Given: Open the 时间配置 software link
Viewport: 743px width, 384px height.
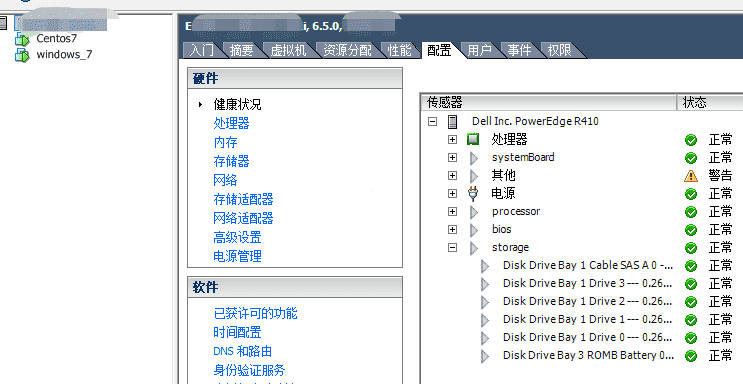Looking at the screenshot, I should click(237, 332).
